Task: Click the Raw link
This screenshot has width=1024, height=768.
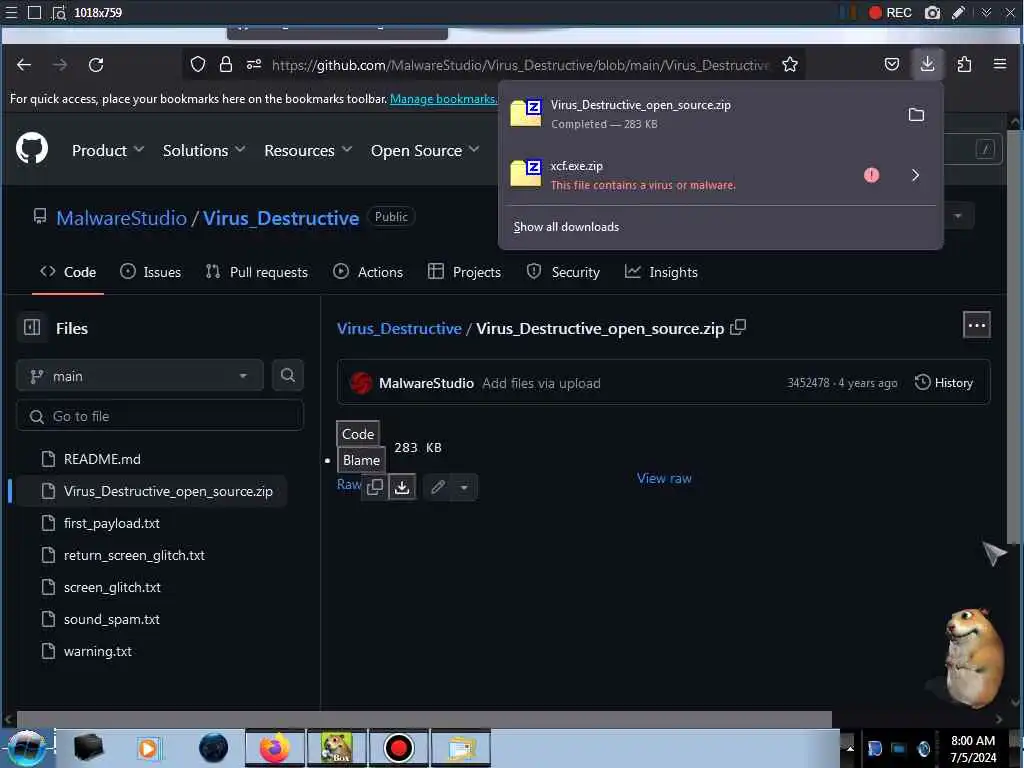Action: [349, 484]
